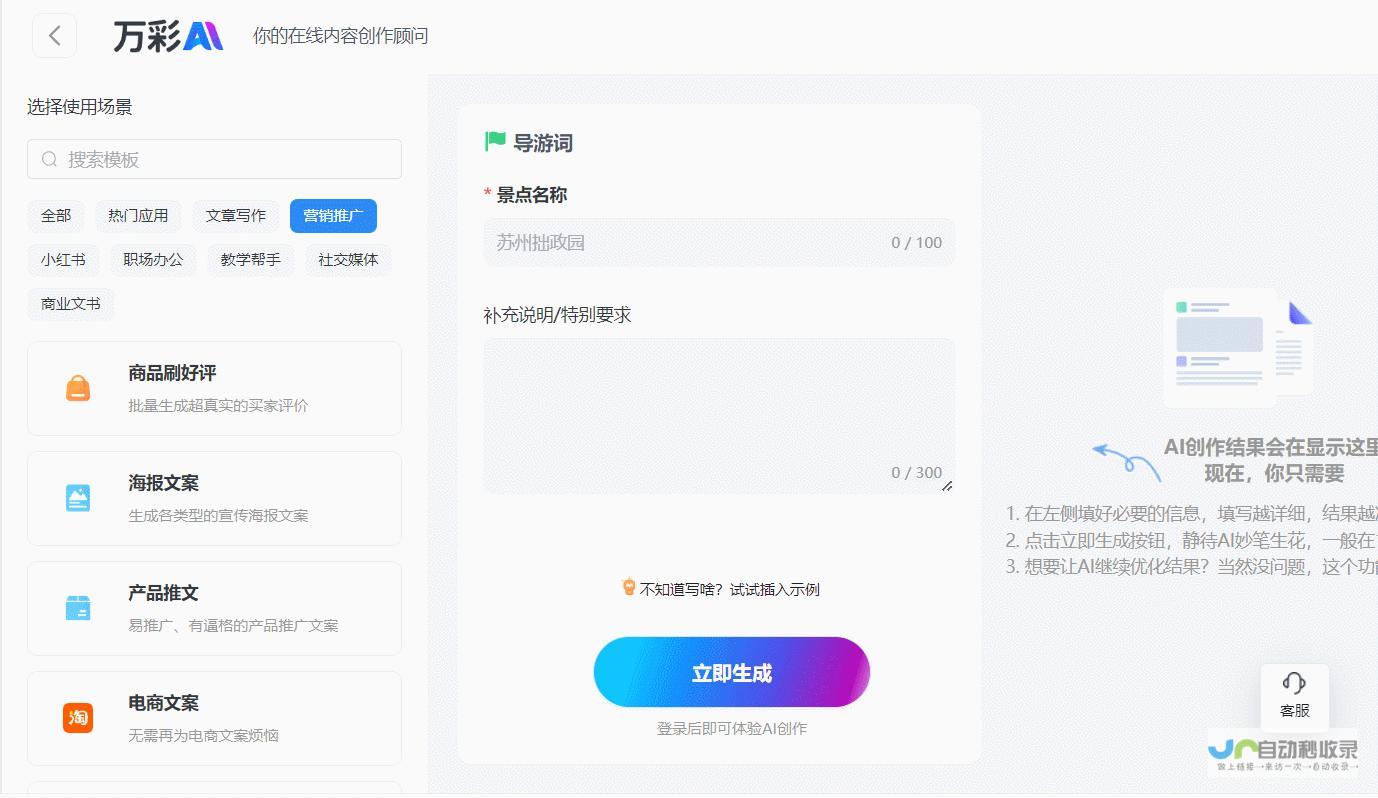The image size is (1378, 798).
Task: Click 试试插入示例 link
Action: (775, 589)
